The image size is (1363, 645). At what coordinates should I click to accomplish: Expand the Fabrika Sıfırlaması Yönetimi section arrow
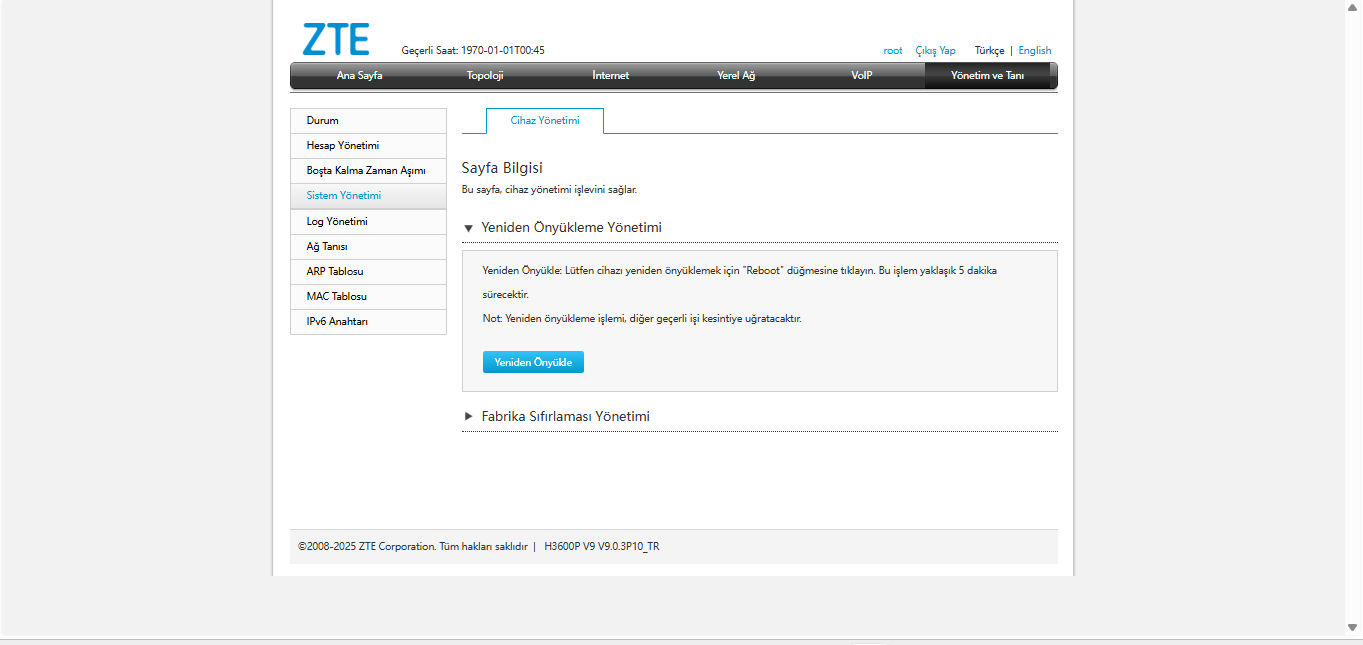click(x=468, y=416)
